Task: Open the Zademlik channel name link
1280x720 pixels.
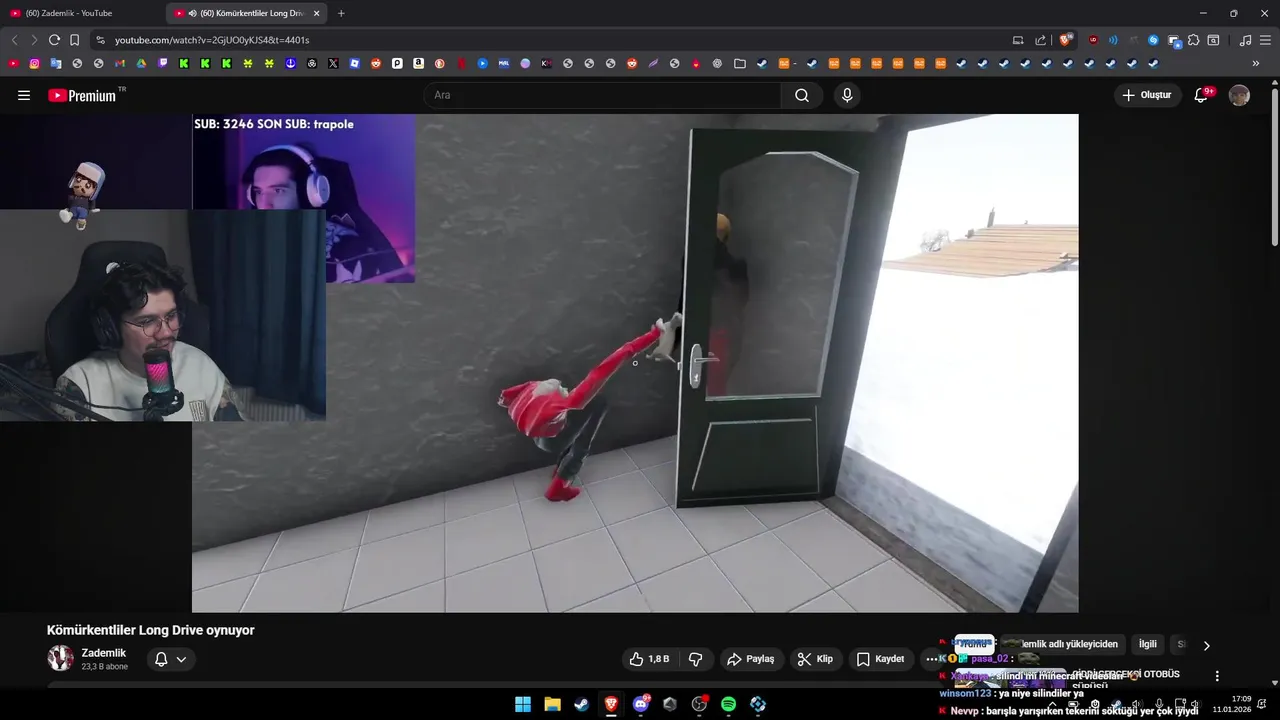Action: click(x=104, y=653)
